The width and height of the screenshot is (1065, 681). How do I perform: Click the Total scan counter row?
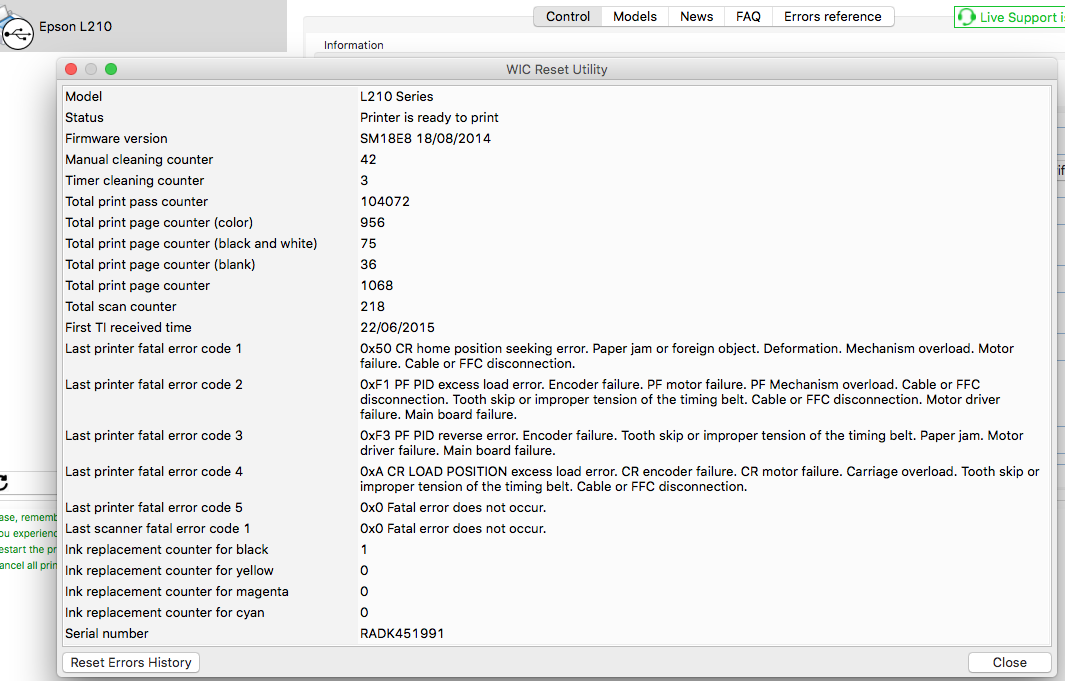(400, 306)
